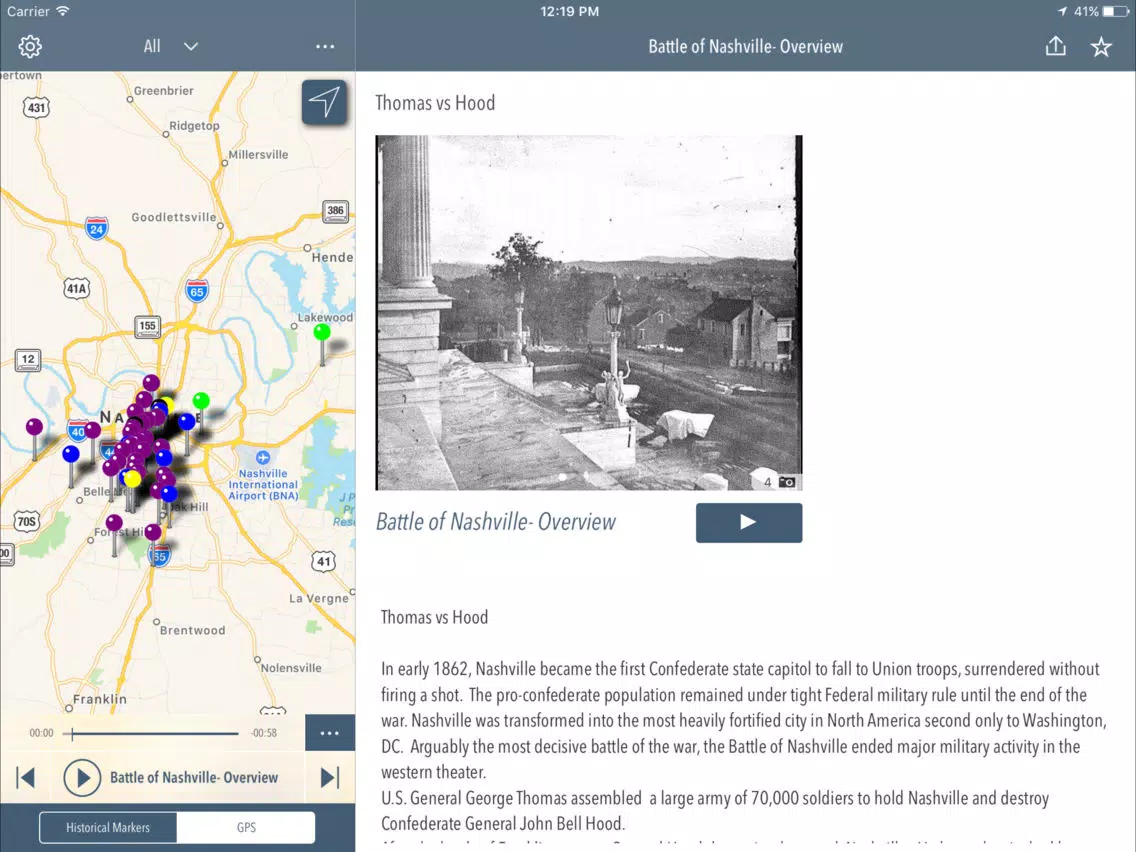Image resolution: width=1136 pixels, height=852 pixels.
Task: Switch to the GPS tab
Action: [x=246, y=827]
